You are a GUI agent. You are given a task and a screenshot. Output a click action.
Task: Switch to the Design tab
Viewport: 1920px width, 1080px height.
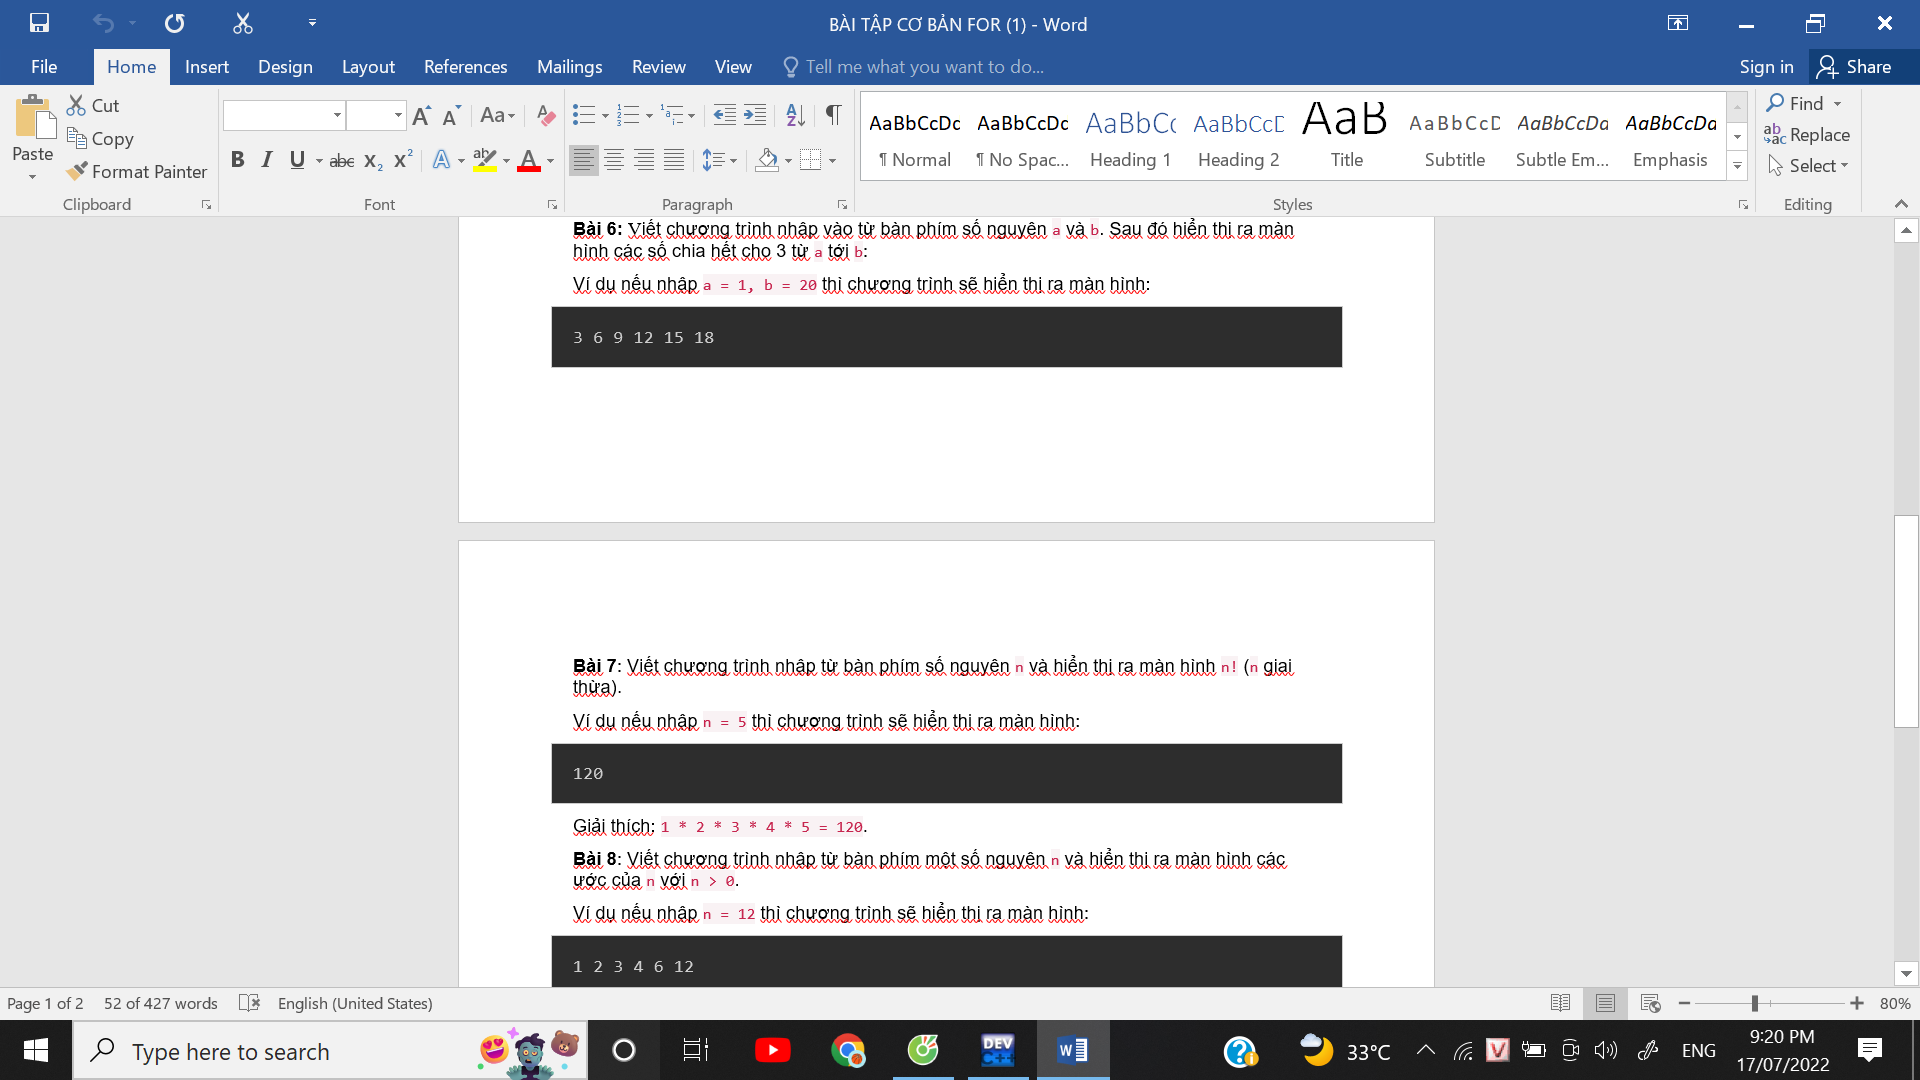point(285,67)
